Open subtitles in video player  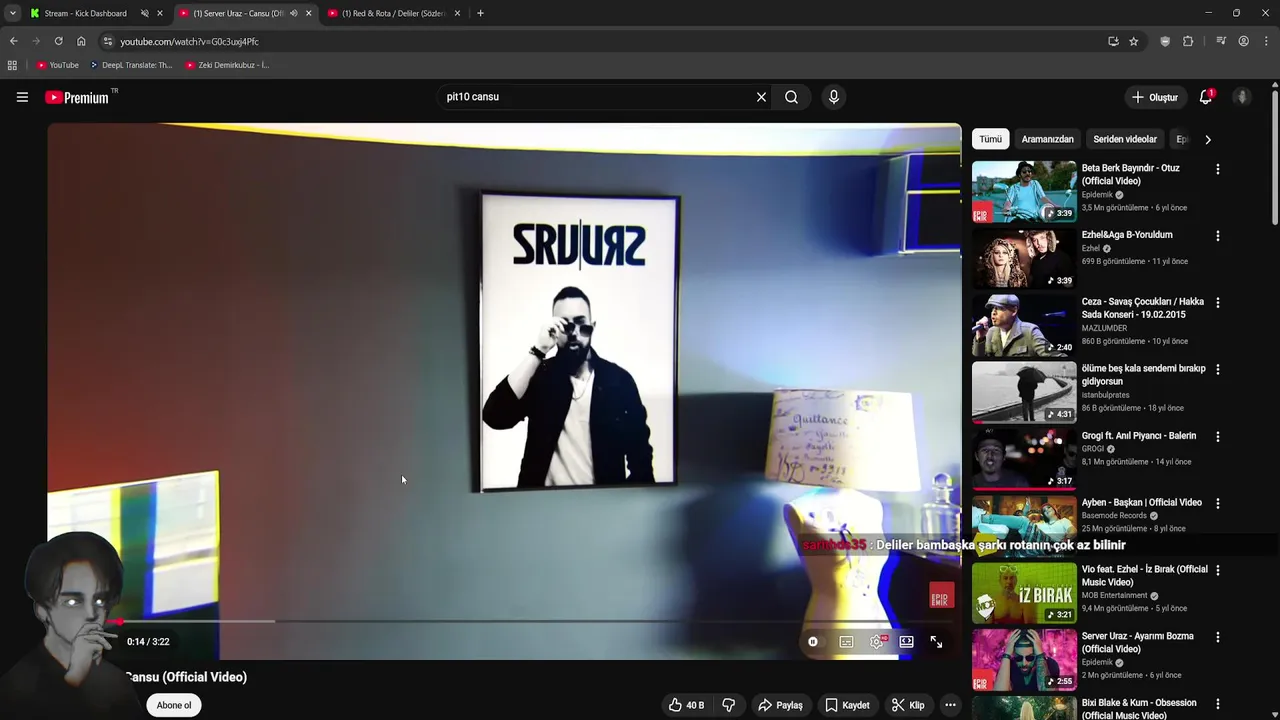click(x=846, y=642)
